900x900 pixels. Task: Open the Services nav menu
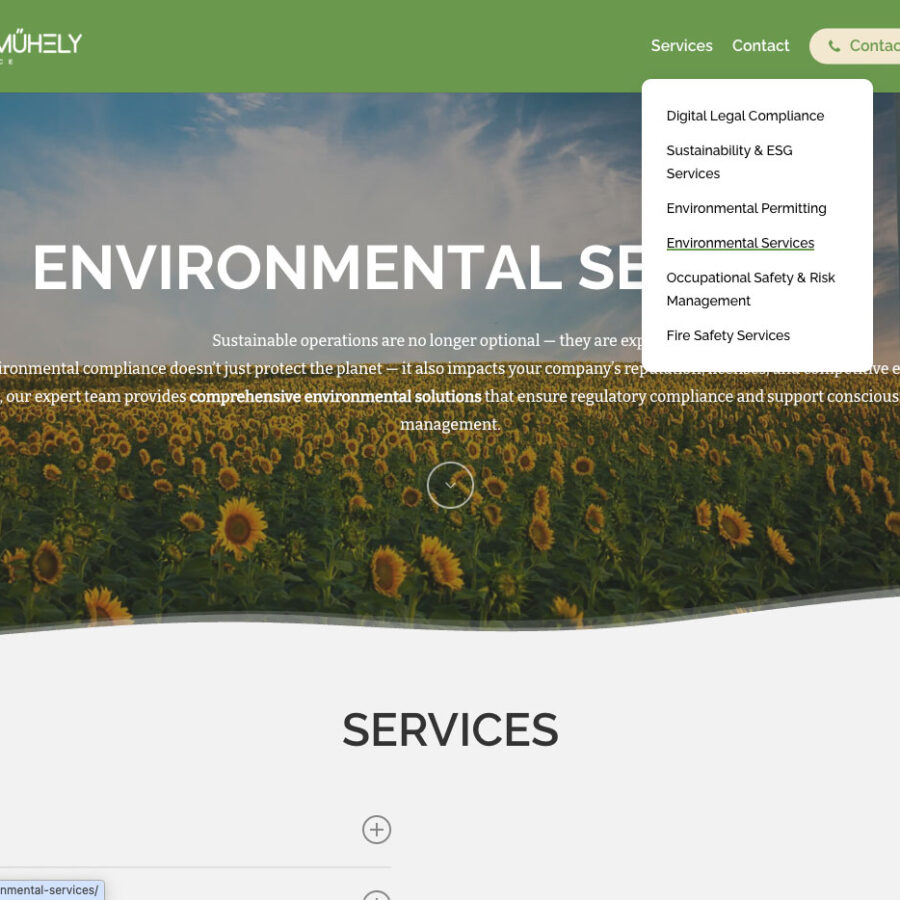[681, 46]
